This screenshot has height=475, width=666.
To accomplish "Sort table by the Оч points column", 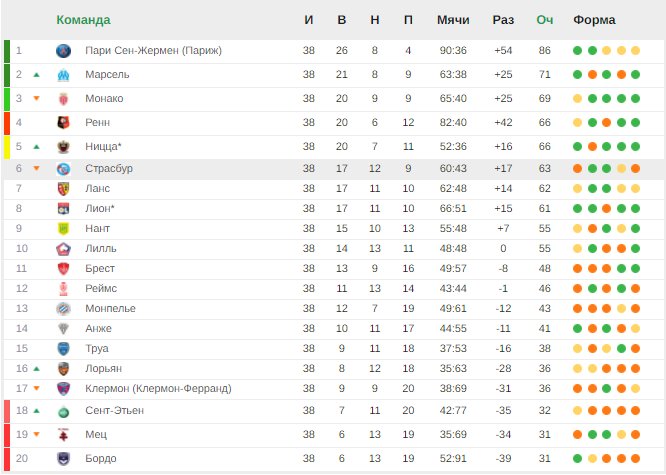I will [x=545, y=20].
